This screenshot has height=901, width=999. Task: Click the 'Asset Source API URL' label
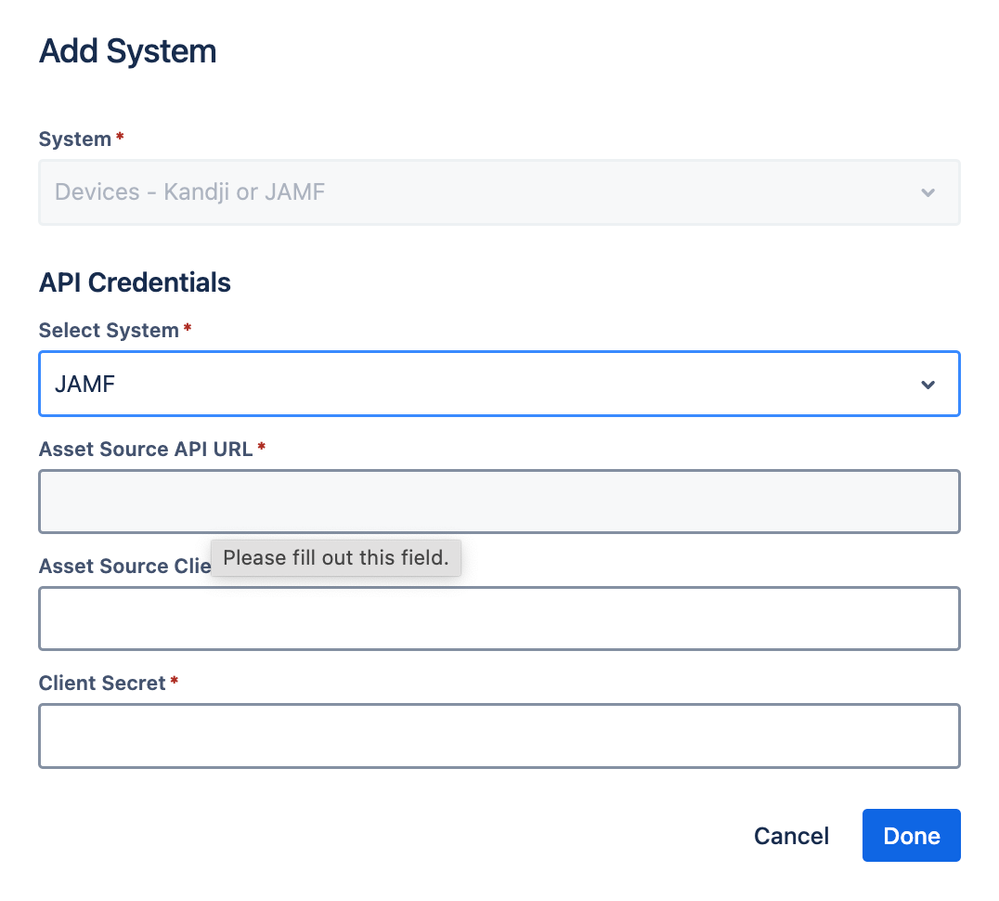click(x=146, y=449)
